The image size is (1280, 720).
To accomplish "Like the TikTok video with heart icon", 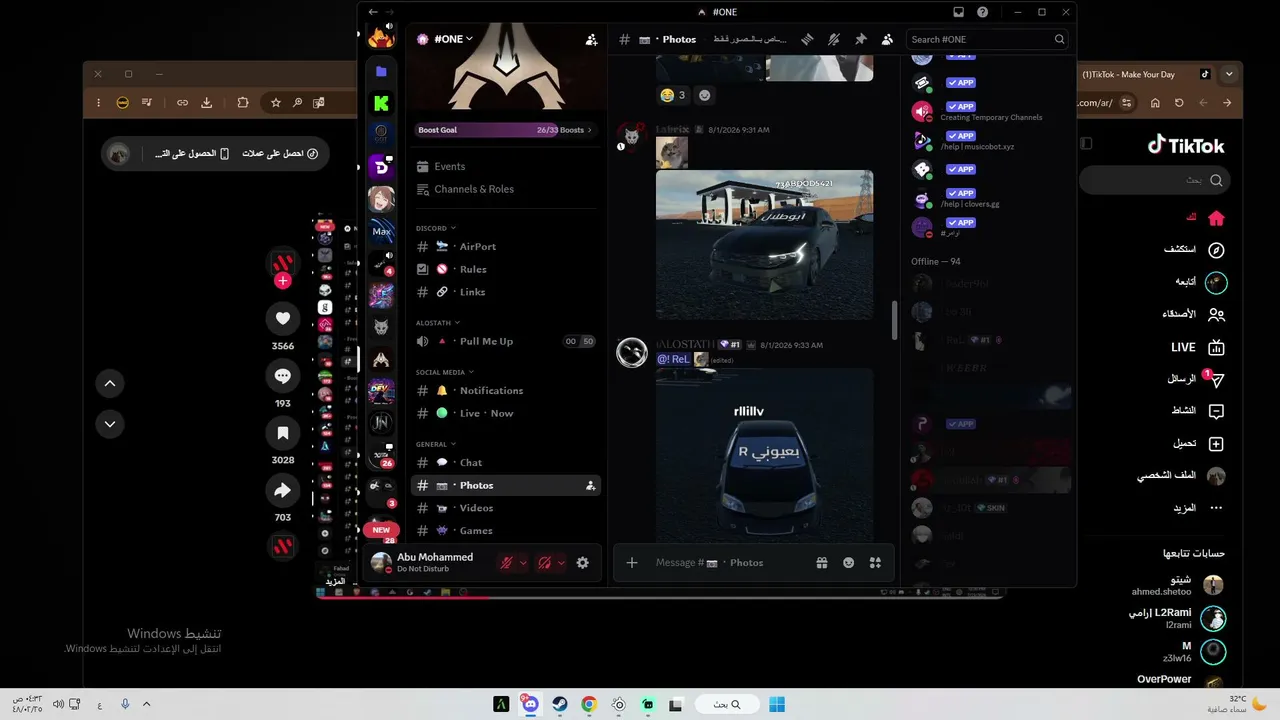I will (x=283, y=319).
